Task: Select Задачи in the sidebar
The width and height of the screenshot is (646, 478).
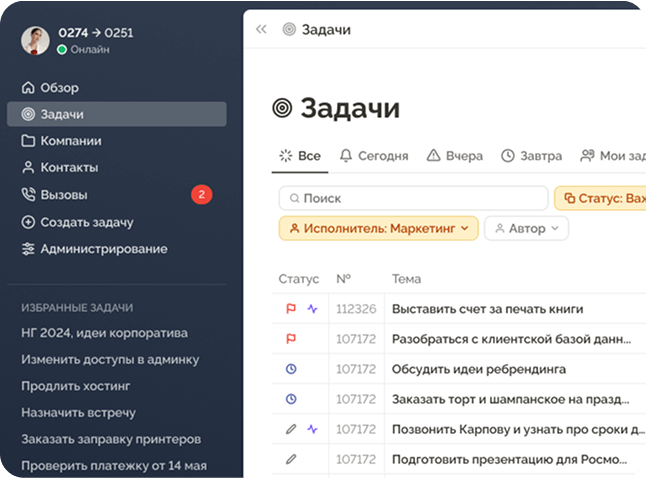Action: click(117, 114)
